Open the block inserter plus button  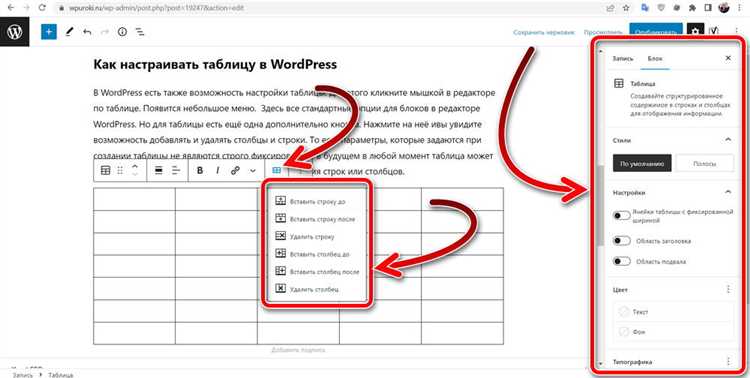tap(49, 32)
